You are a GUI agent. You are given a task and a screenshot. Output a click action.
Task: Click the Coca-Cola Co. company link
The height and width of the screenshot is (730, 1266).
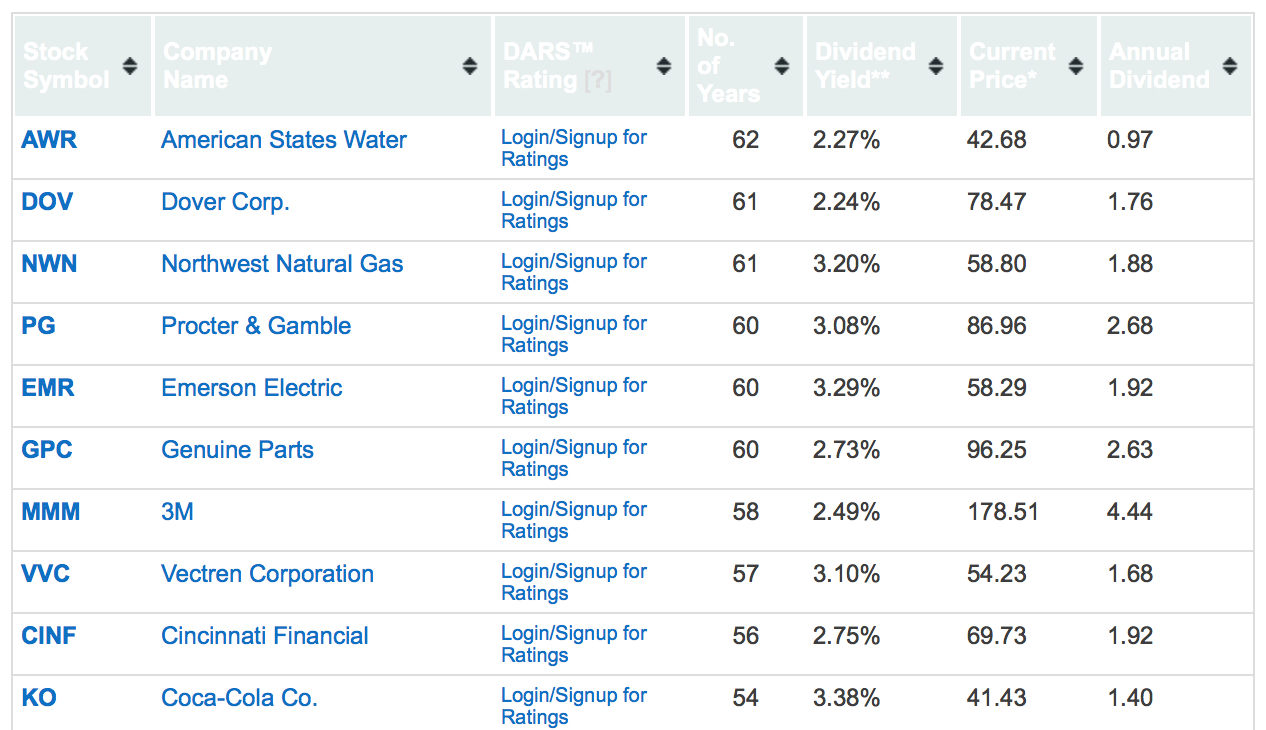239,698
